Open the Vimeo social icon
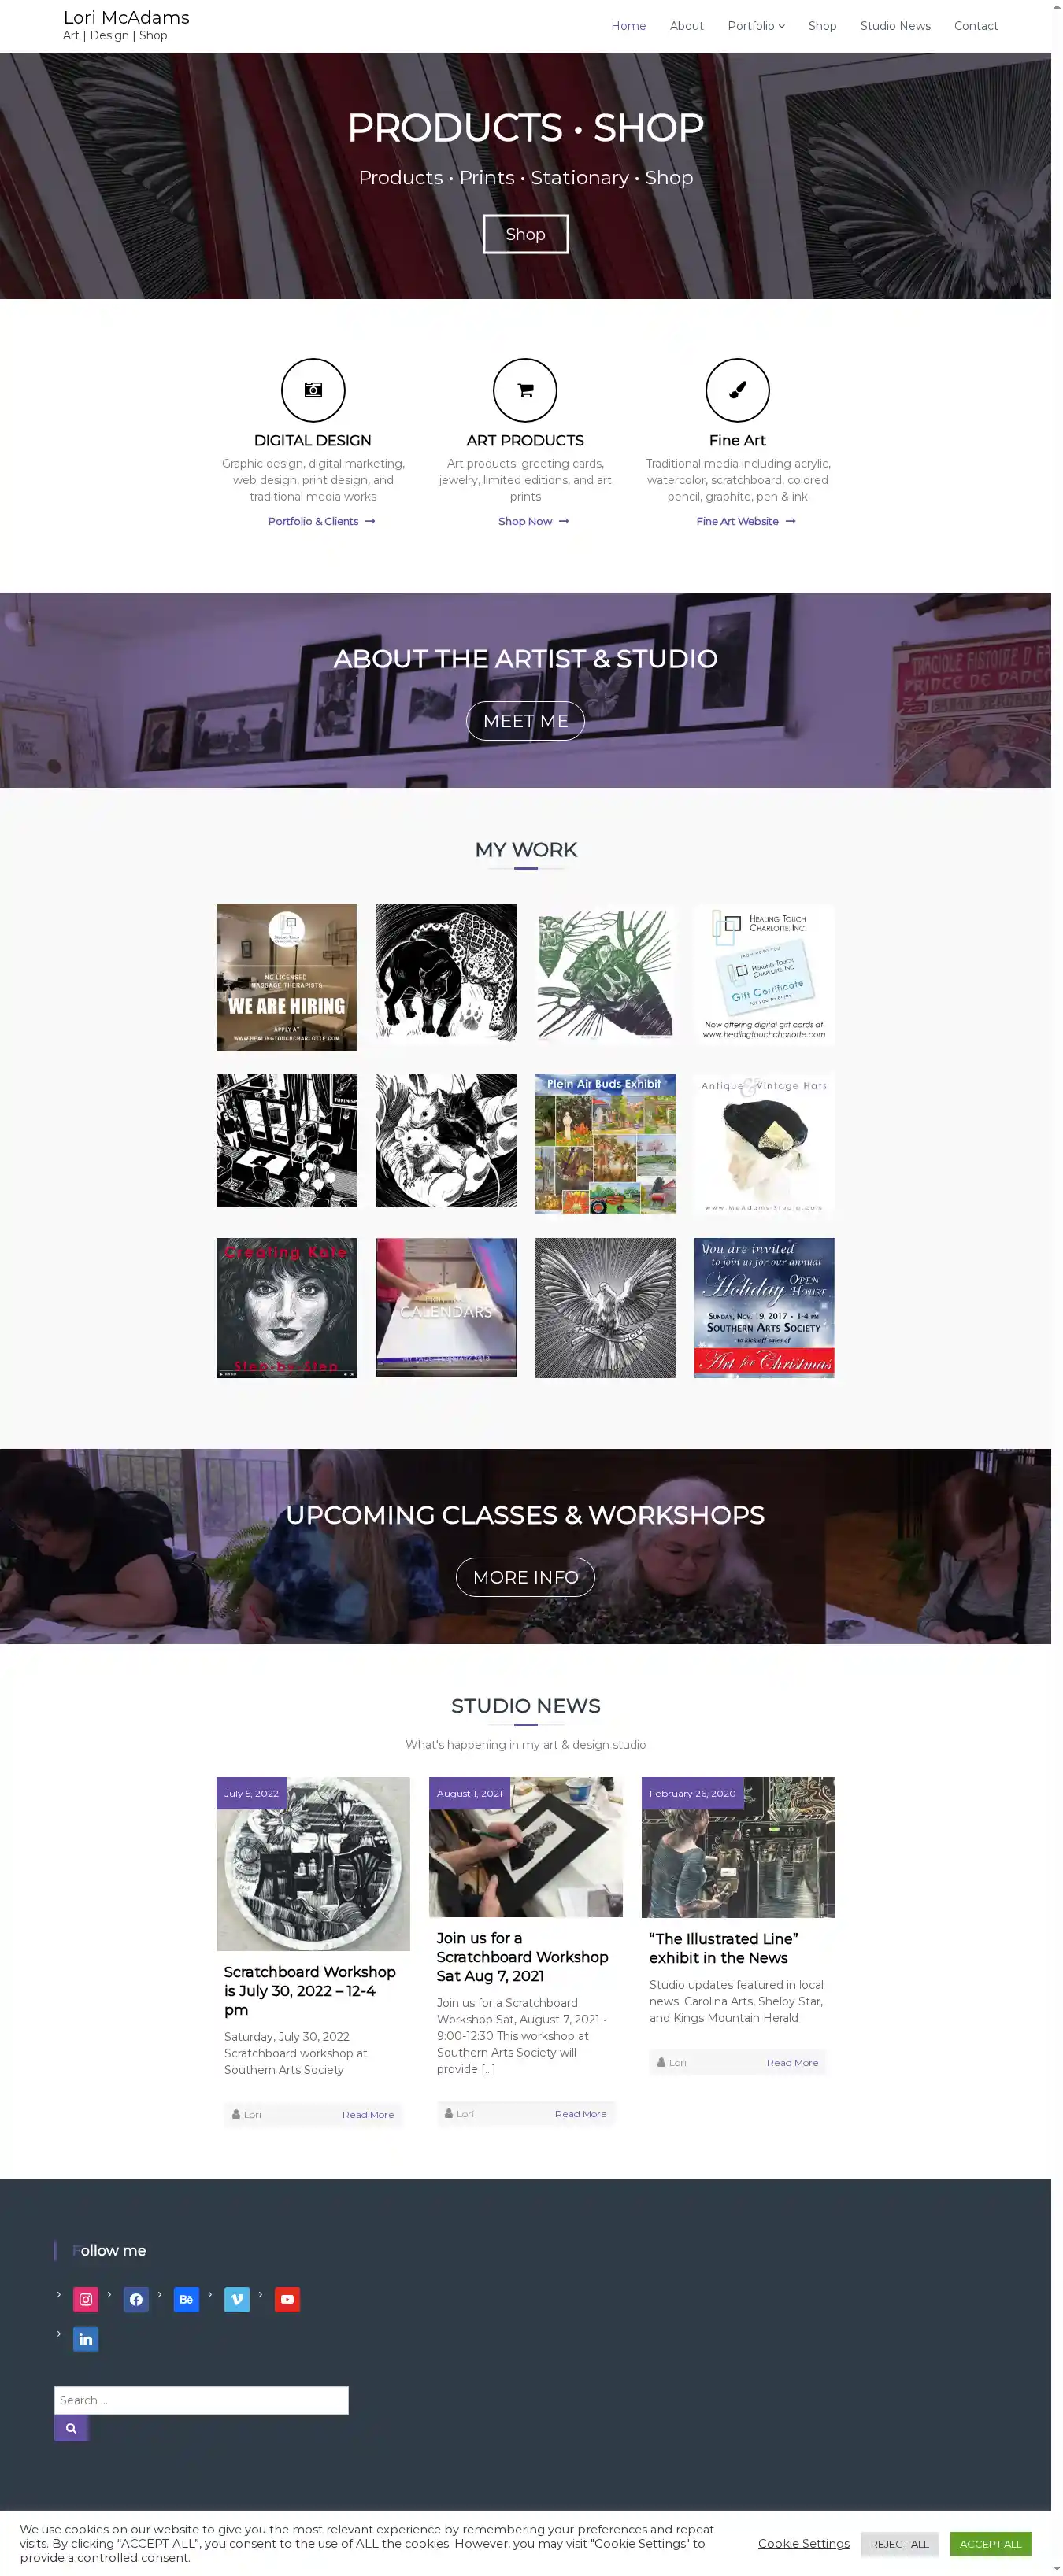 click(x=237, y=2299)
